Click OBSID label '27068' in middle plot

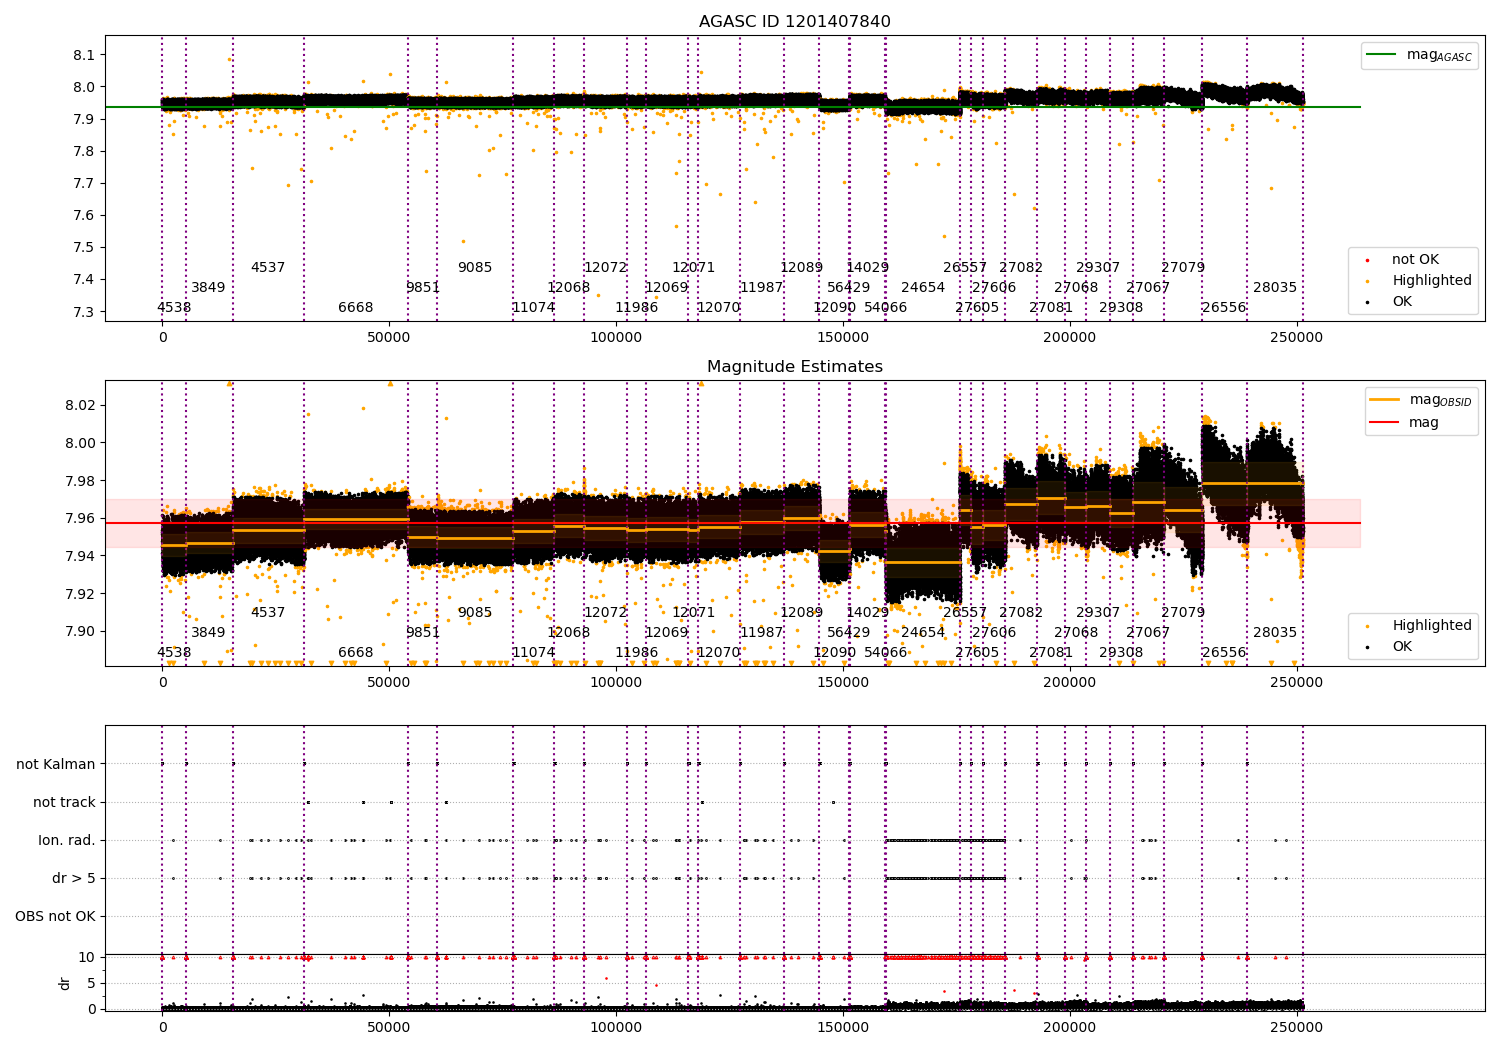(x=1076, y=633)
